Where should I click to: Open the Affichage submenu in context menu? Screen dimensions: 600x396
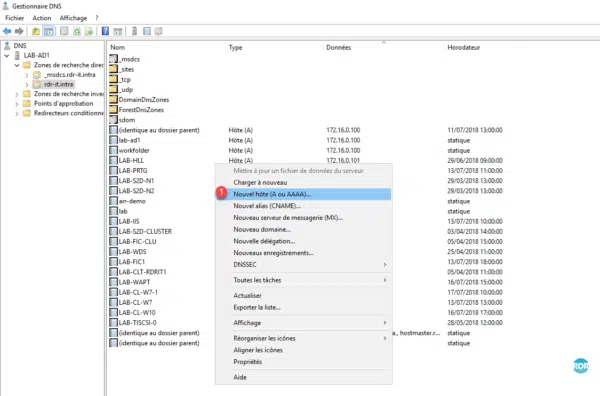(x=304, y=323)
